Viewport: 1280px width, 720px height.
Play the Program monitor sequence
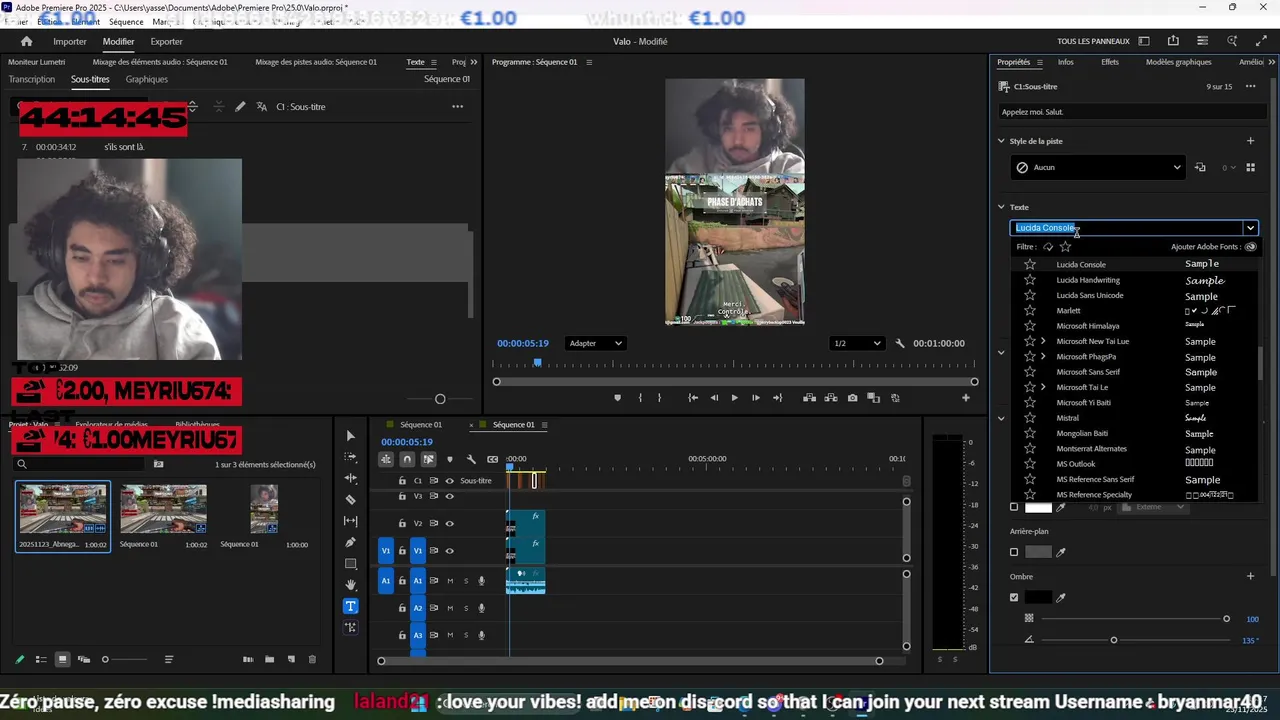point(734,398)
